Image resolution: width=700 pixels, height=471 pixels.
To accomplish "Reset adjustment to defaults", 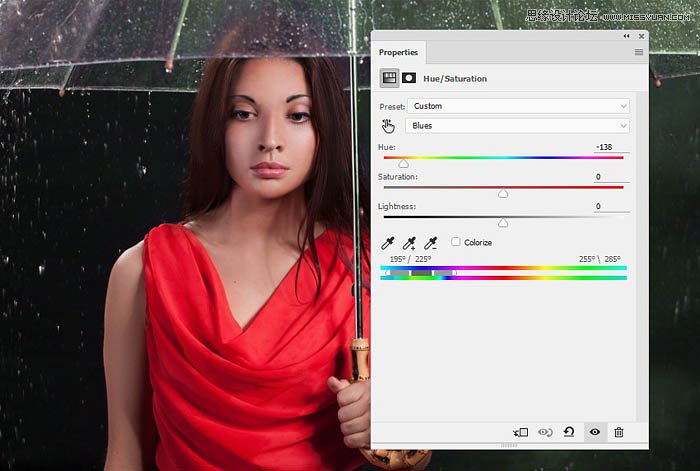I will coord(569,432).
